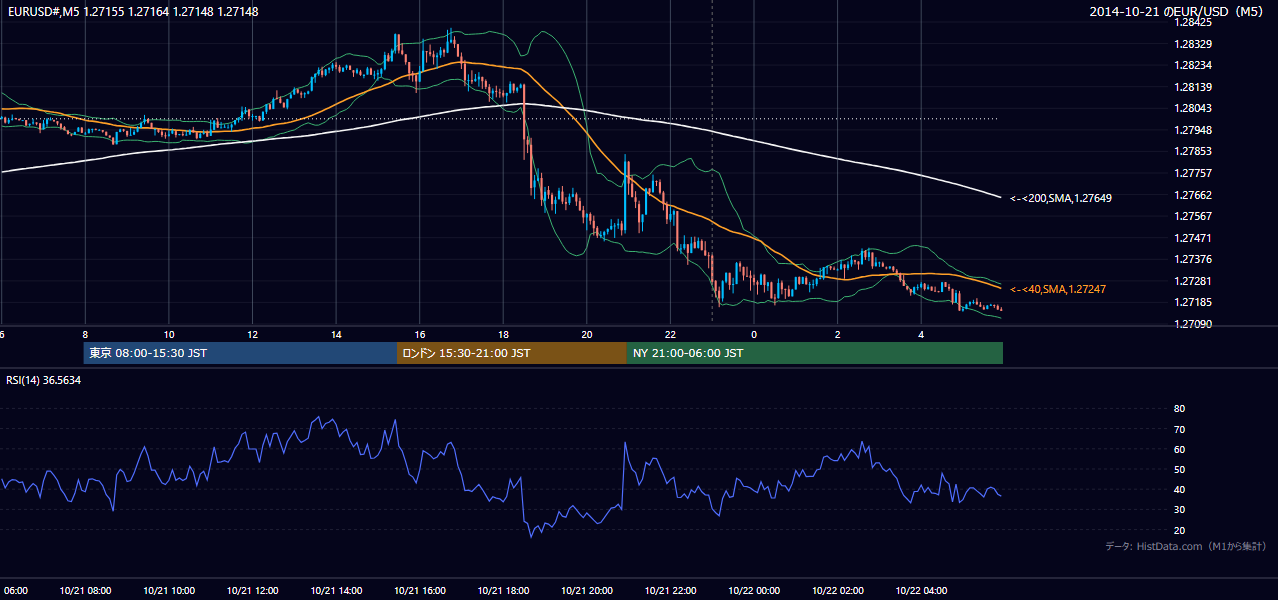This screenshot has height=600, width=1278.
Task: Click the 10/21 22:00 date label
Action: coord(670,591)
